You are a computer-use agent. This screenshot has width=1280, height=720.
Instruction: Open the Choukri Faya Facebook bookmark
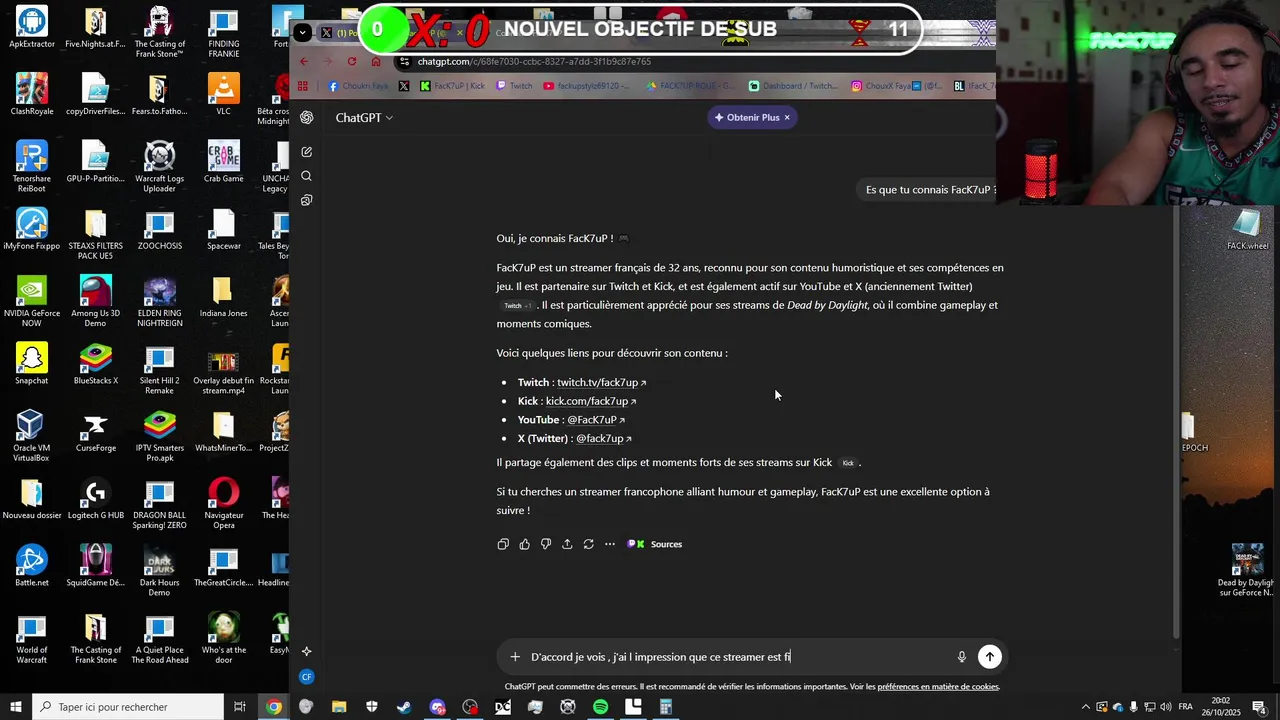click(358, 86)
